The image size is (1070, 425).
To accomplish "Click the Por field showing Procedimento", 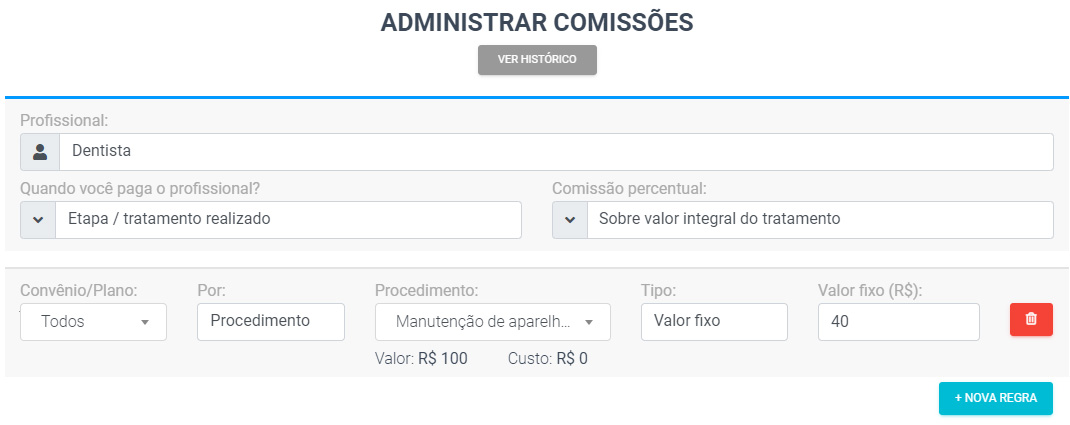I will (x=271, y=321).
